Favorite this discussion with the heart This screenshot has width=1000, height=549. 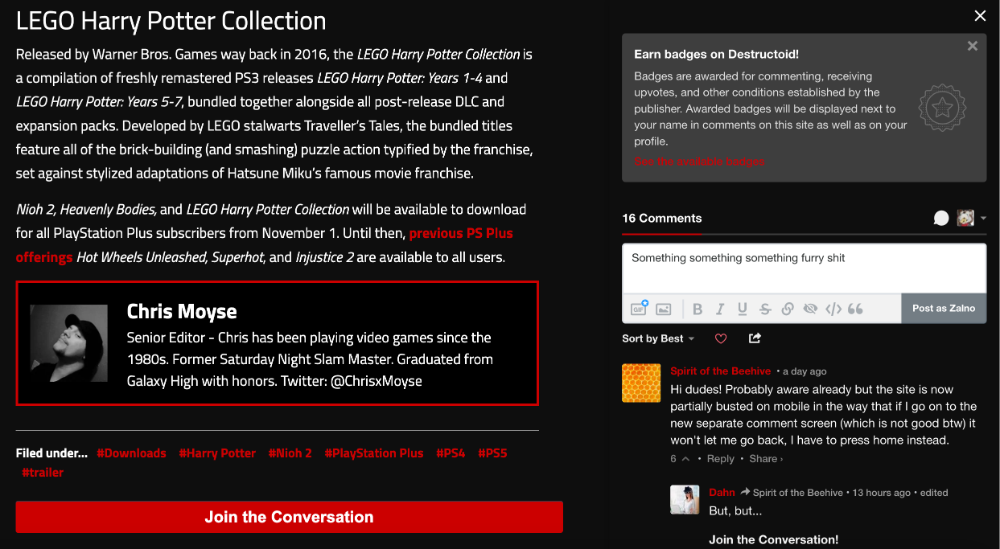point(720,339)
